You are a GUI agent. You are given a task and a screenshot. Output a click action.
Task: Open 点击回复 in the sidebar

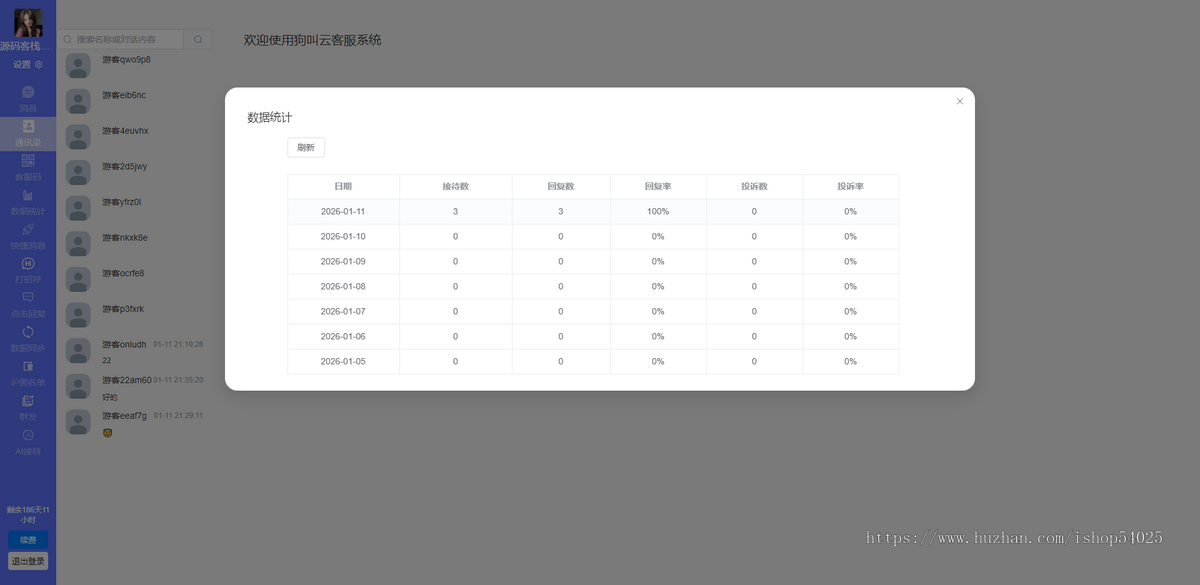click(x=28, y=305)
